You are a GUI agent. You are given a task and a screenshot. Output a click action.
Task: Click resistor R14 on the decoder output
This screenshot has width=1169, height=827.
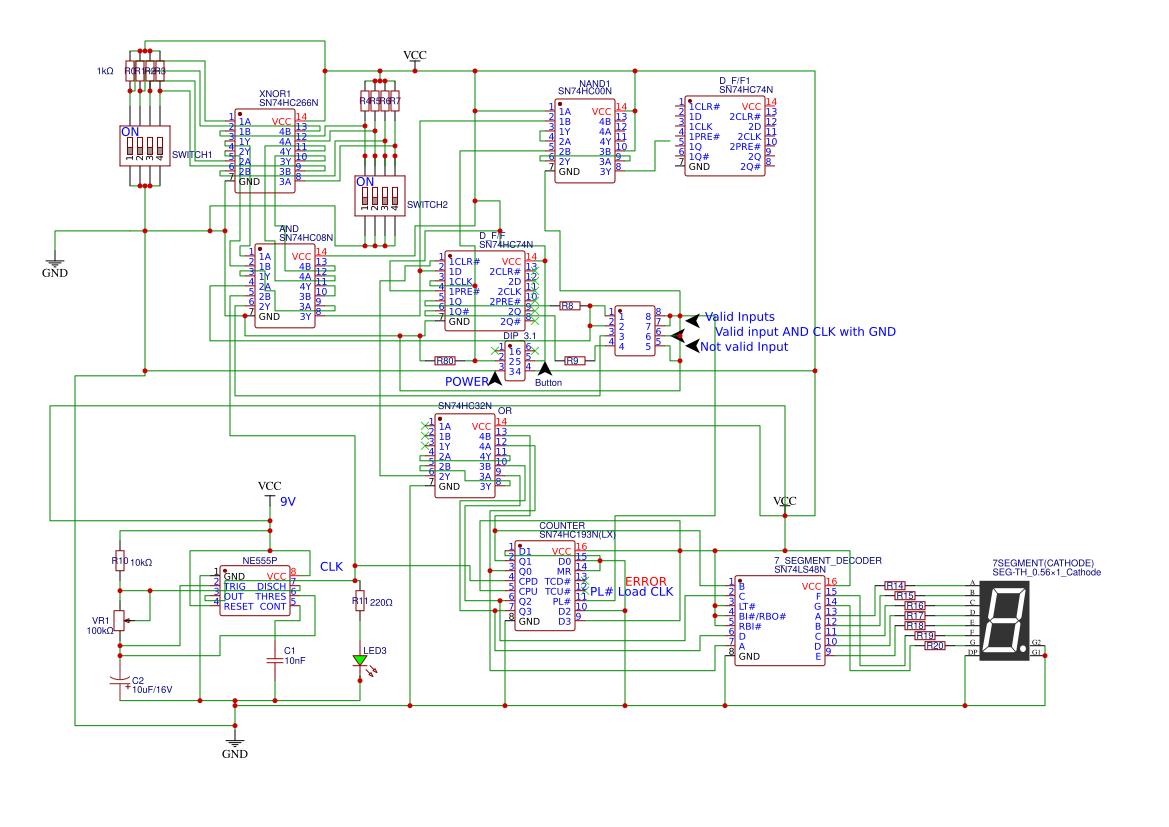(x=895, y=585)
